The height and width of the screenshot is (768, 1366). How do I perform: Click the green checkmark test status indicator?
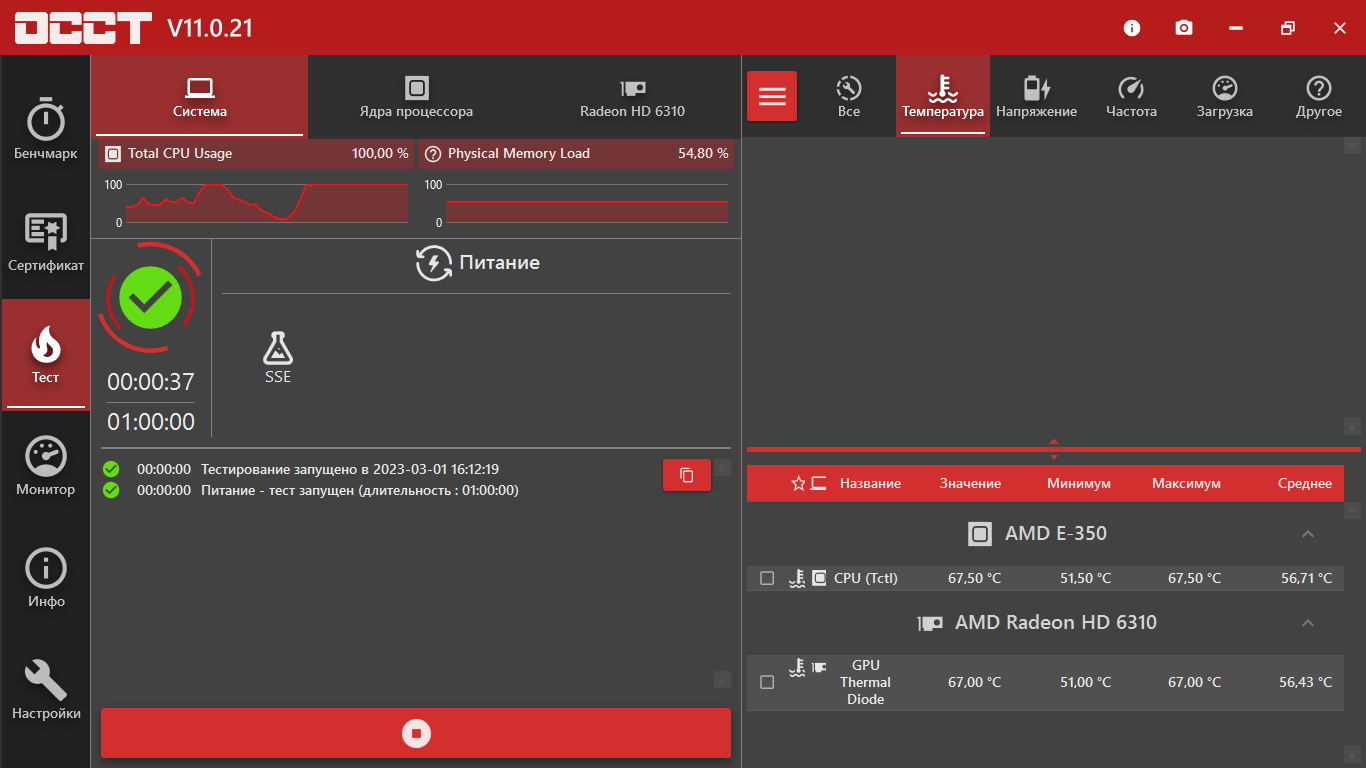point(150,297)
